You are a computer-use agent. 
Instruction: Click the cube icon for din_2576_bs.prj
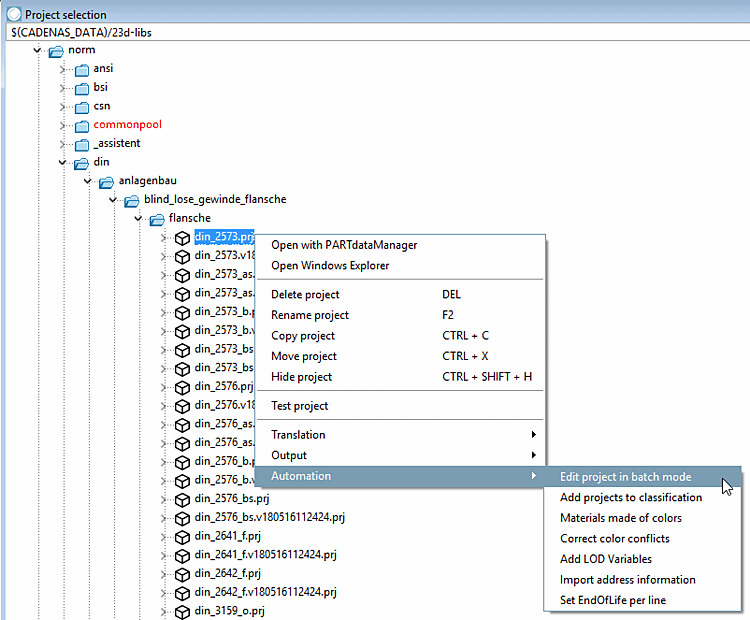182,499
